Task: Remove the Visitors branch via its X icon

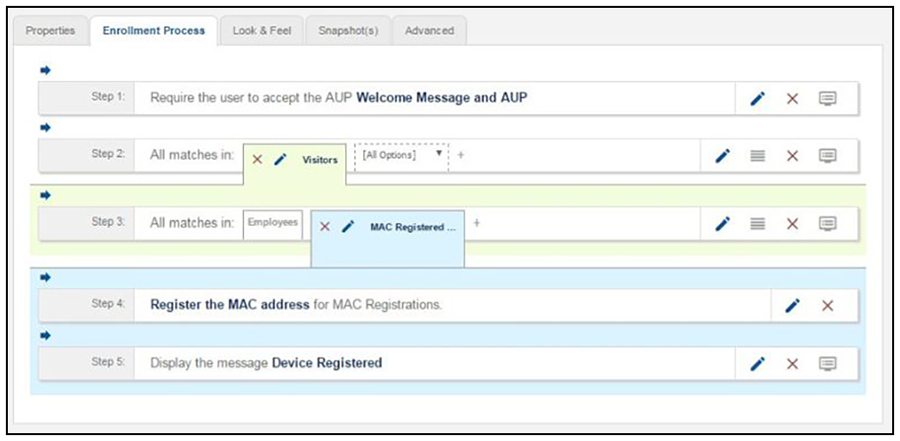Action: [x=257, y=160]
